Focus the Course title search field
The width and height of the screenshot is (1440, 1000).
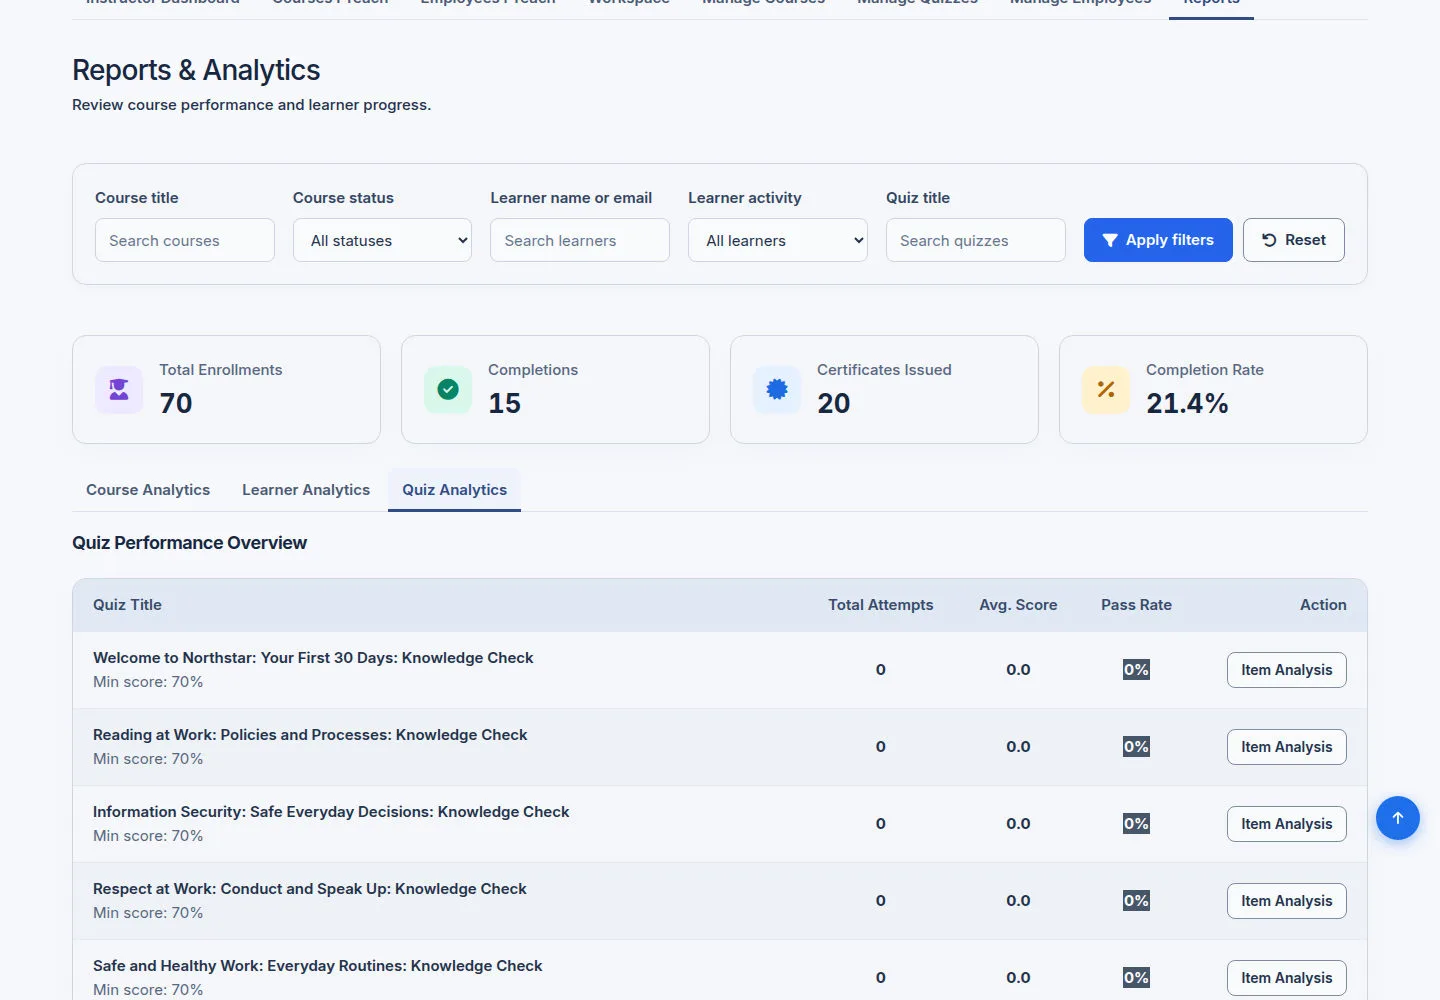pos(185,240)
